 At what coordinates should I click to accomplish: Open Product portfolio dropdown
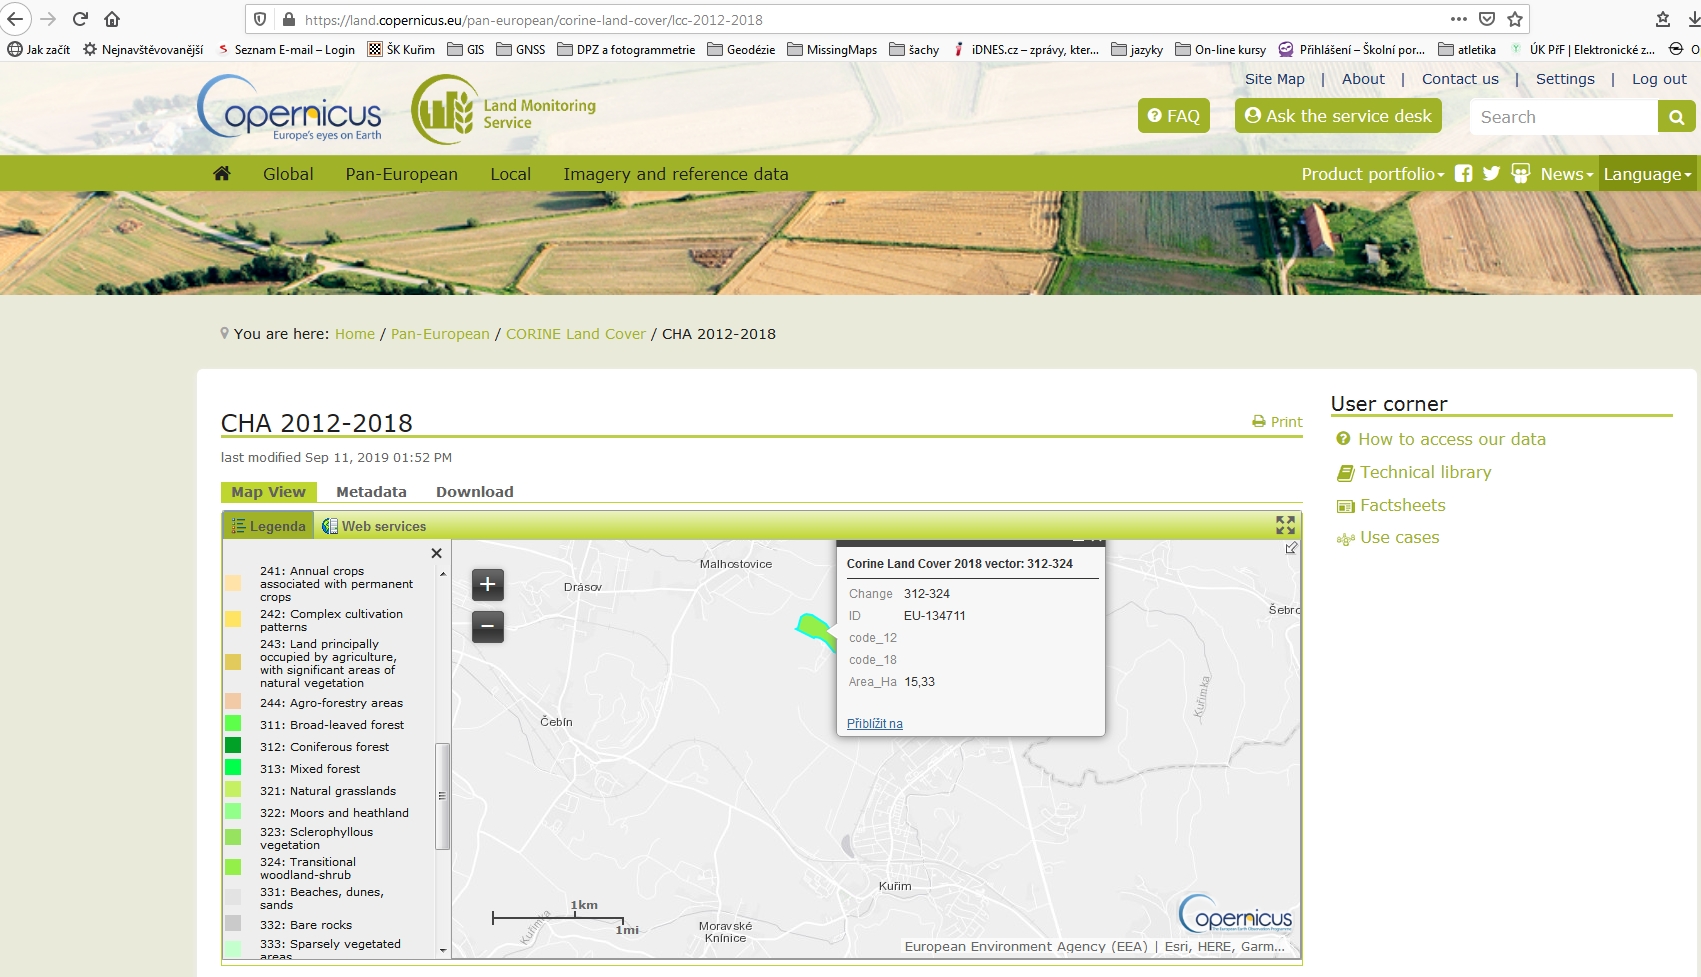click(1372, 173)
